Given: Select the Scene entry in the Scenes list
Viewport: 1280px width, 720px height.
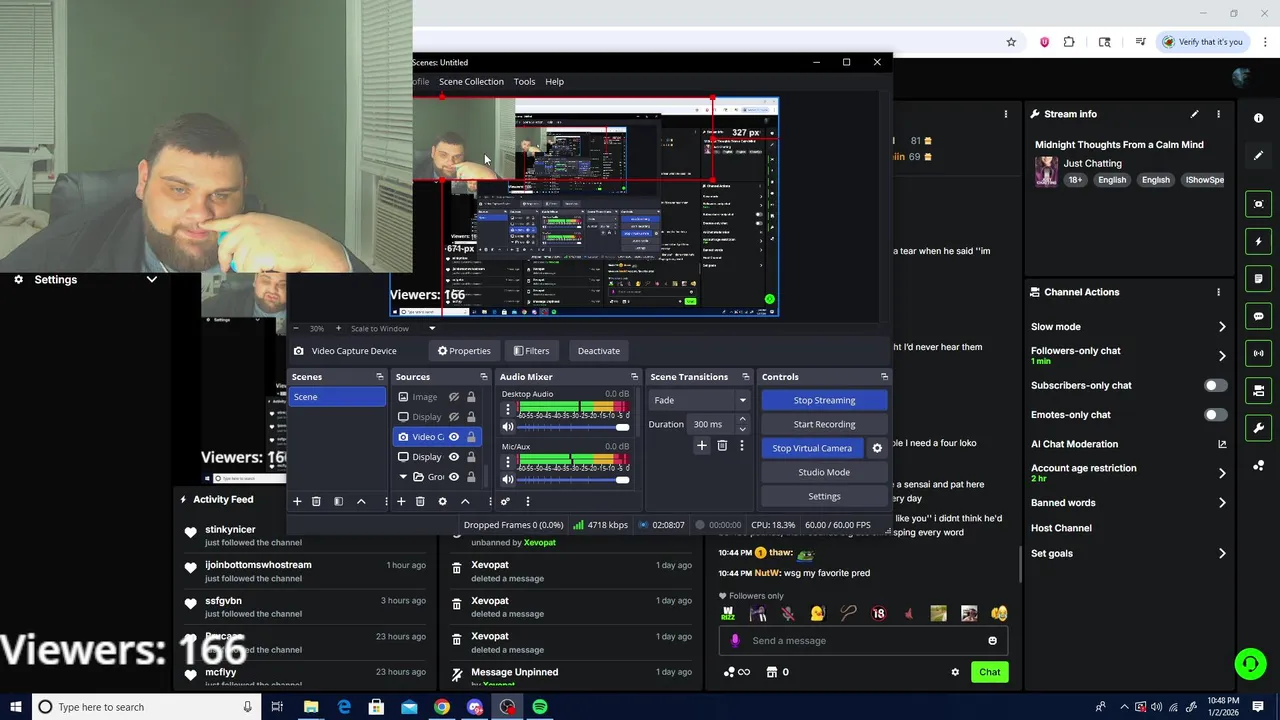Looking at the screenshot, I should pos(337,397).
